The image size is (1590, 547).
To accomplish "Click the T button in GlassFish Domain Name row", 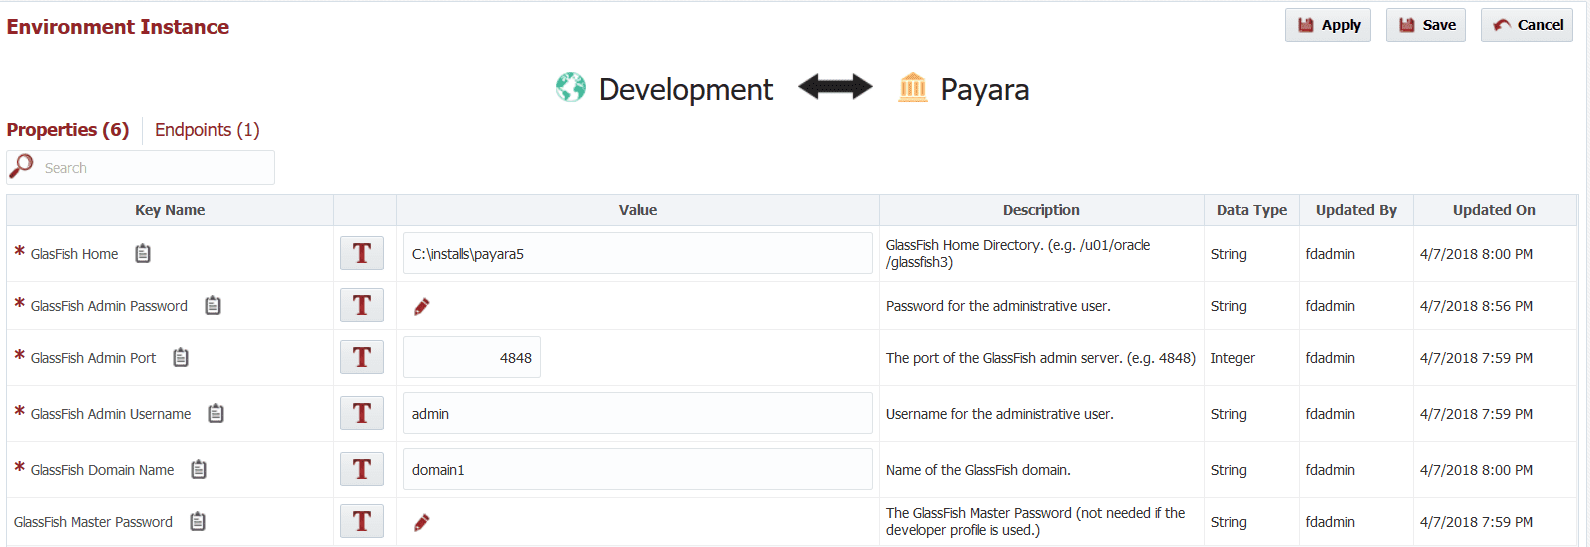I will pos(362,470).
